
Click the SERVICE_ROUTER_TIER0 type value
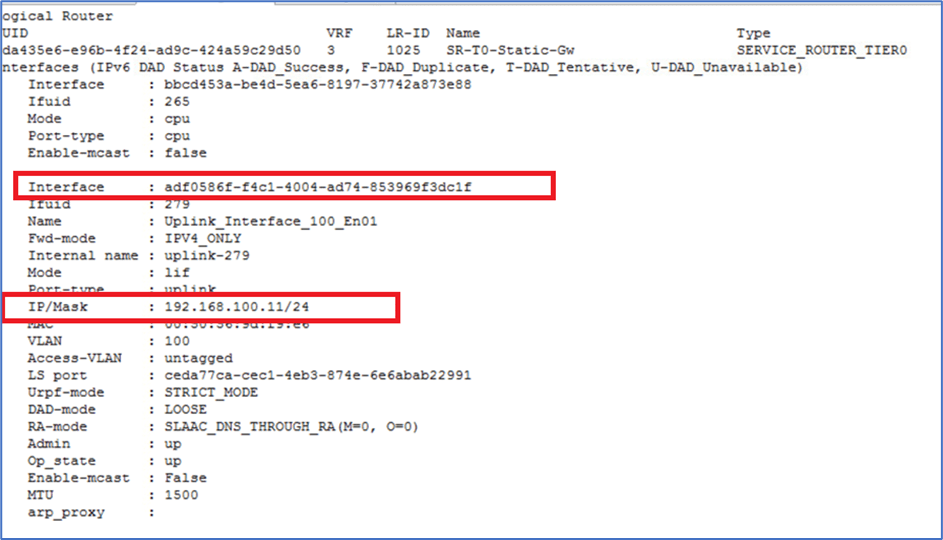822,50
